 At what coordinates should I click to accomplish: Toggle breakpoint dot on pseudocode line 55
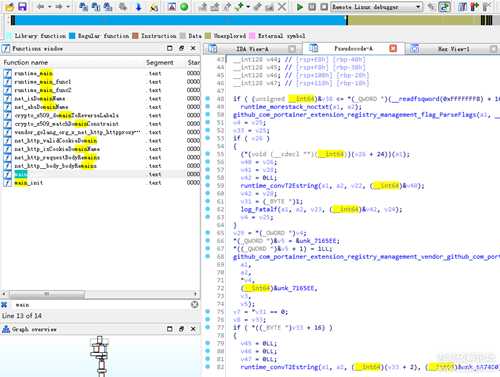pos(208,154)
